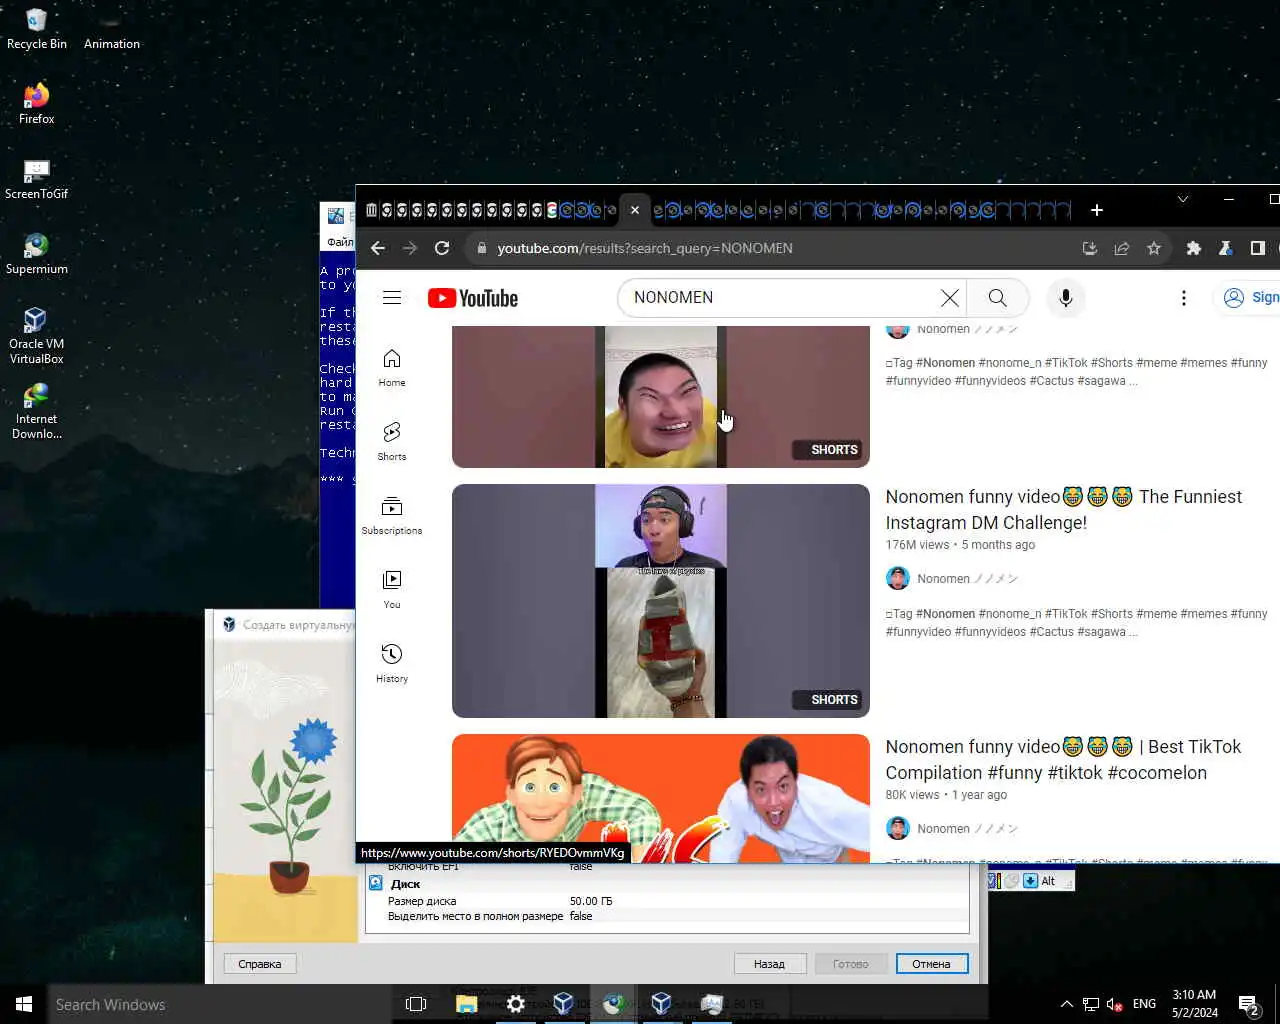Click the install app icon in address bar
The image size is (1280, 1024).
tap(1090, 248)
